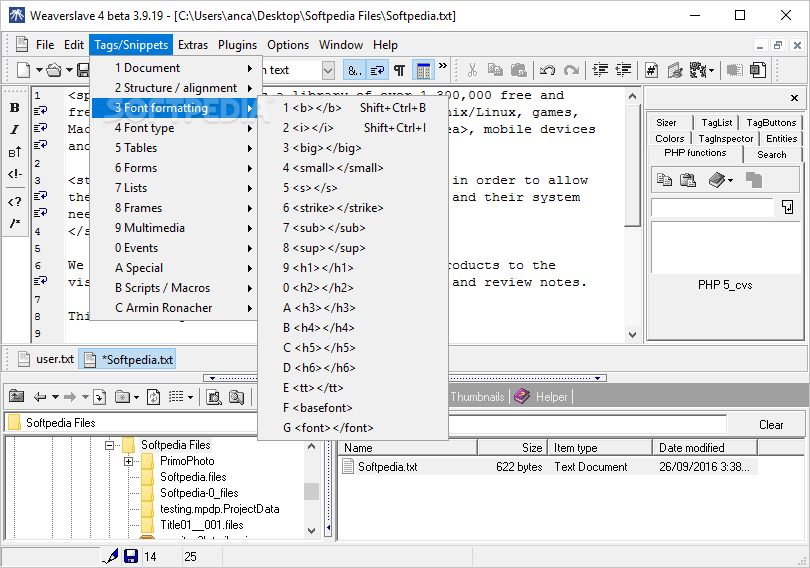Open book icon dropdown in PHP functions panel

730,180
